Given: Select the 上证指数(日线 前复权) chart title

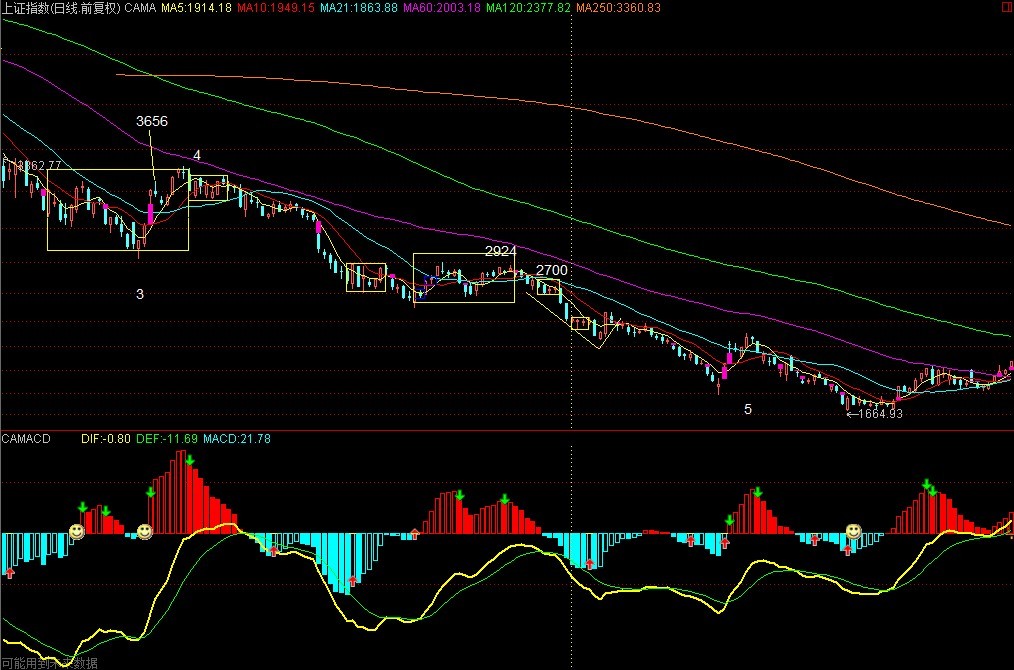Looking at the screenshot, I should click(x=60, y=8).
